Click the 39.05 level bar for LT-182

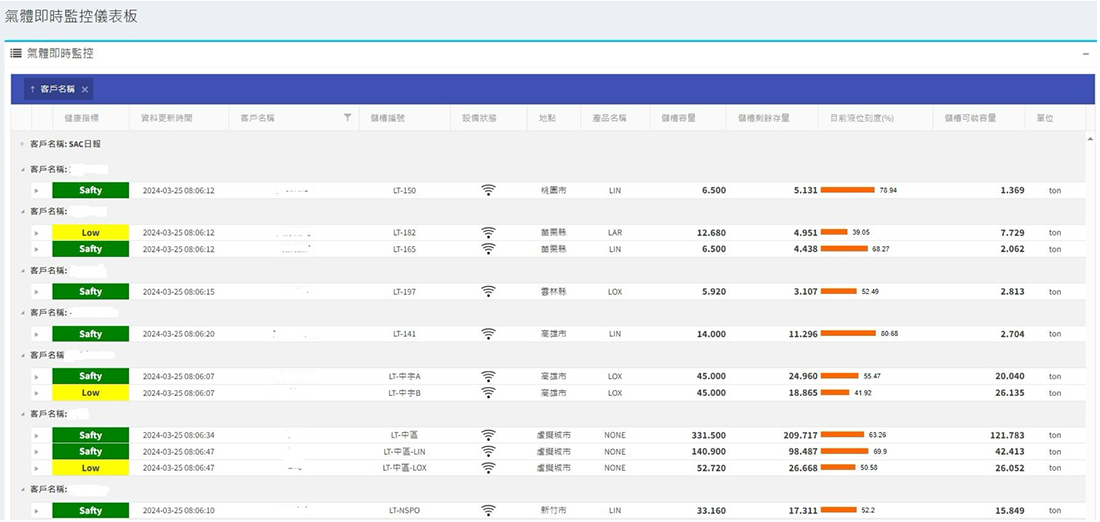click(834, 232)
